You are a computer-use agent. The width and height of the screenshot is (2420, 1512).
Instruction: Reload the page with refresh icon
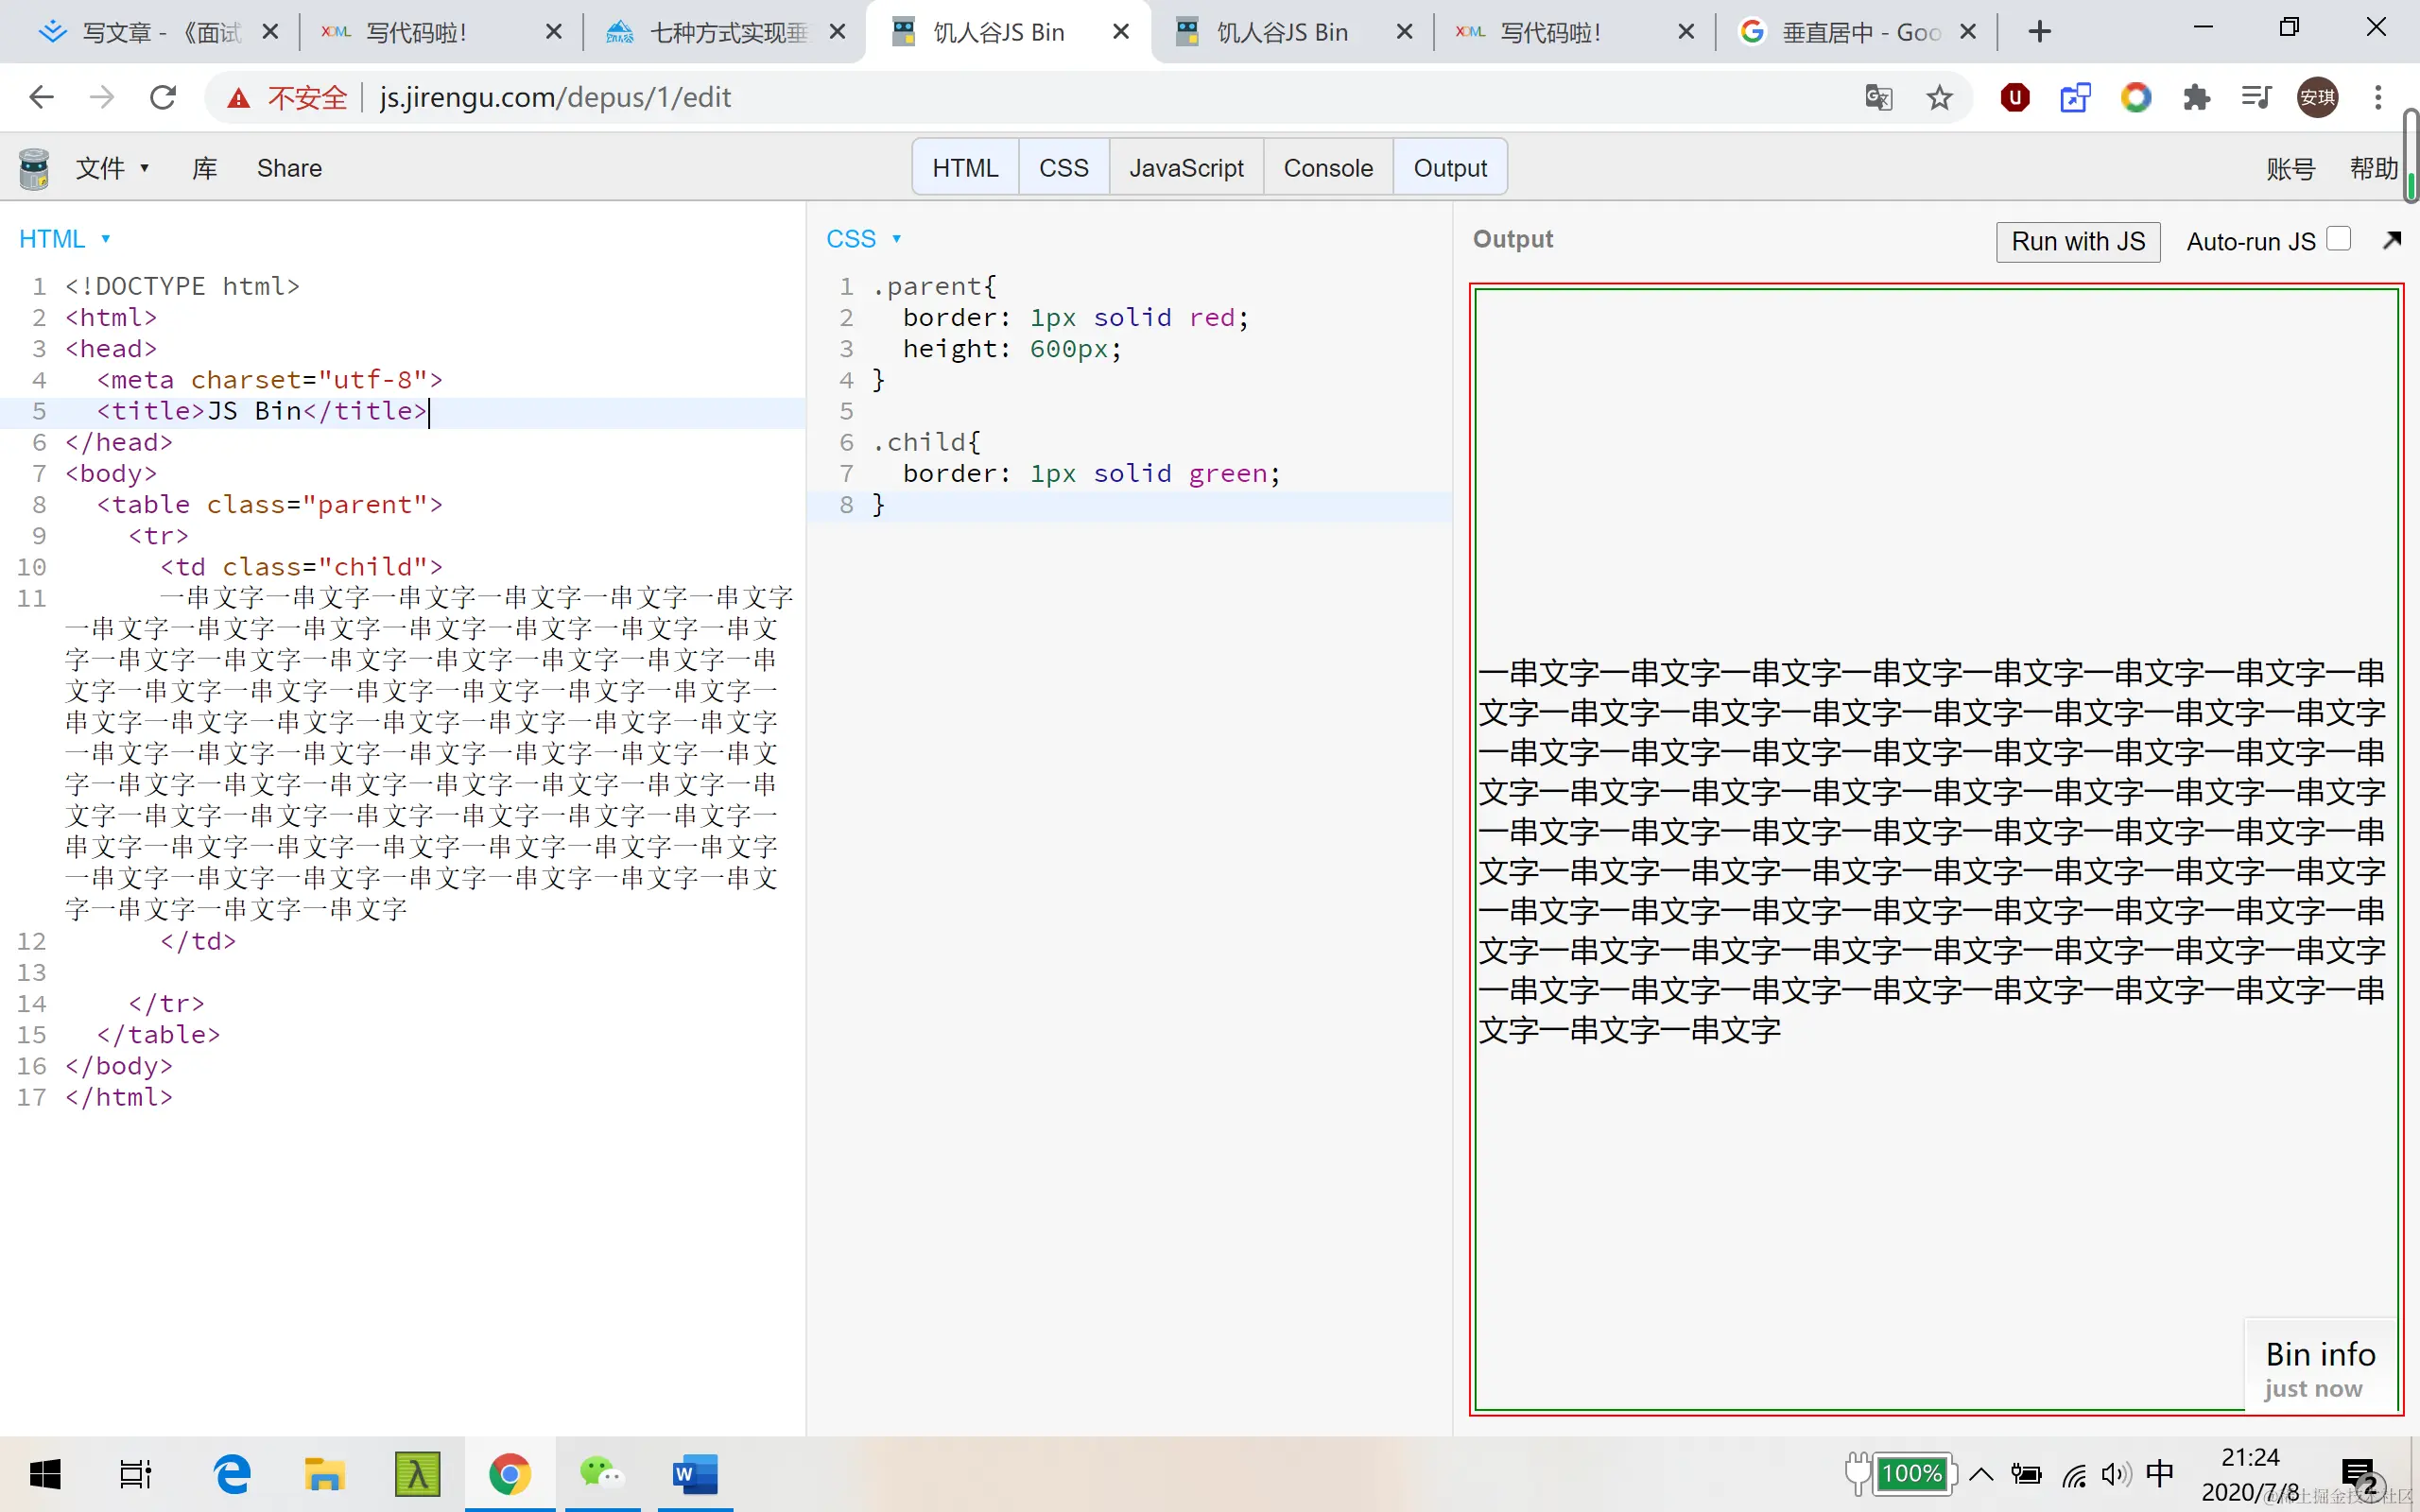(163, 98)
